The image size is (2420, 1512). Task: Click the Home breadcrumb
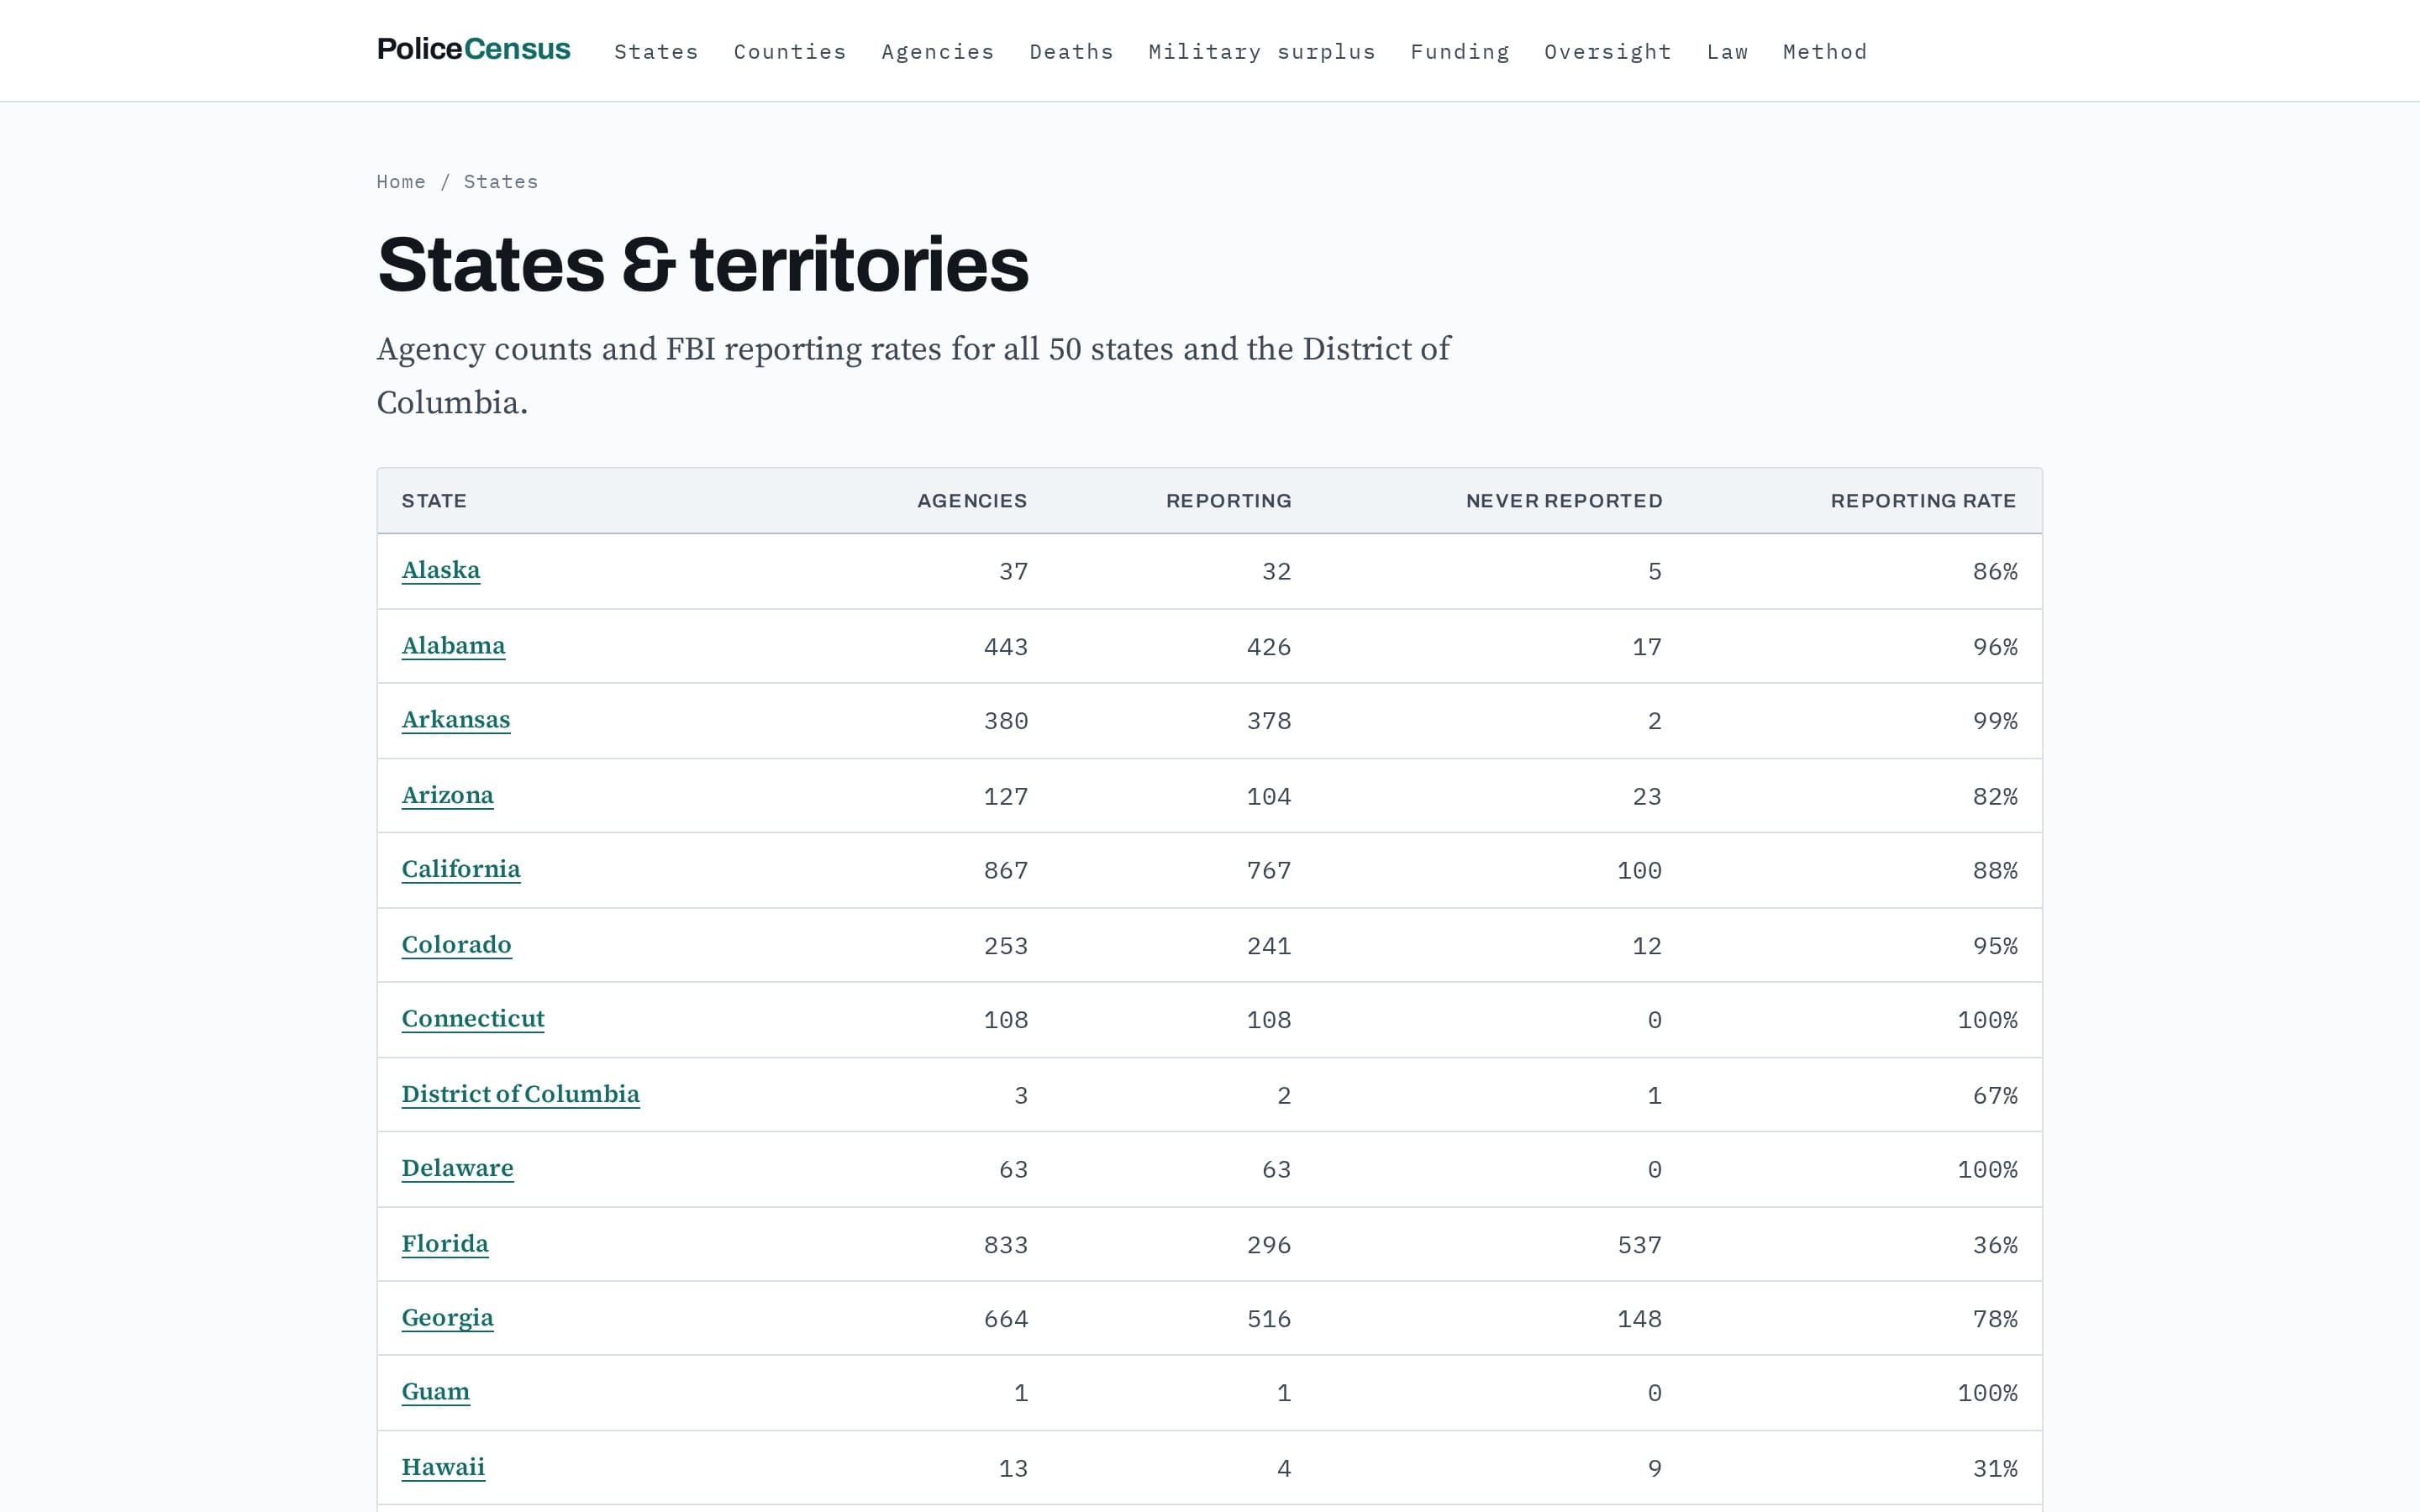pyautogui.click(x=401, y=182)
